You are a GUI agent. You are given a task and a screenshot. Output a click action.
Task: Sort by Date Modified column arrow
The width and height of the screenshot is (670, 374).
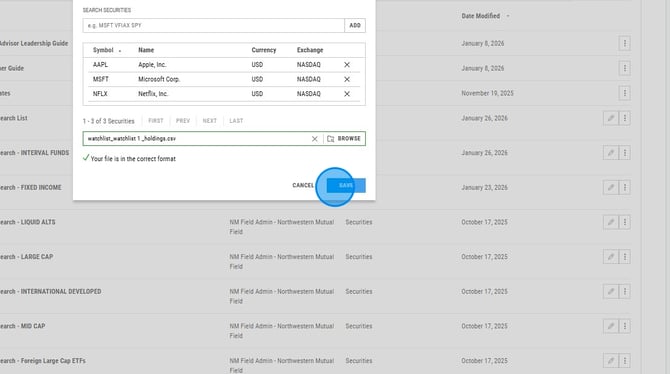click(508, 16)
